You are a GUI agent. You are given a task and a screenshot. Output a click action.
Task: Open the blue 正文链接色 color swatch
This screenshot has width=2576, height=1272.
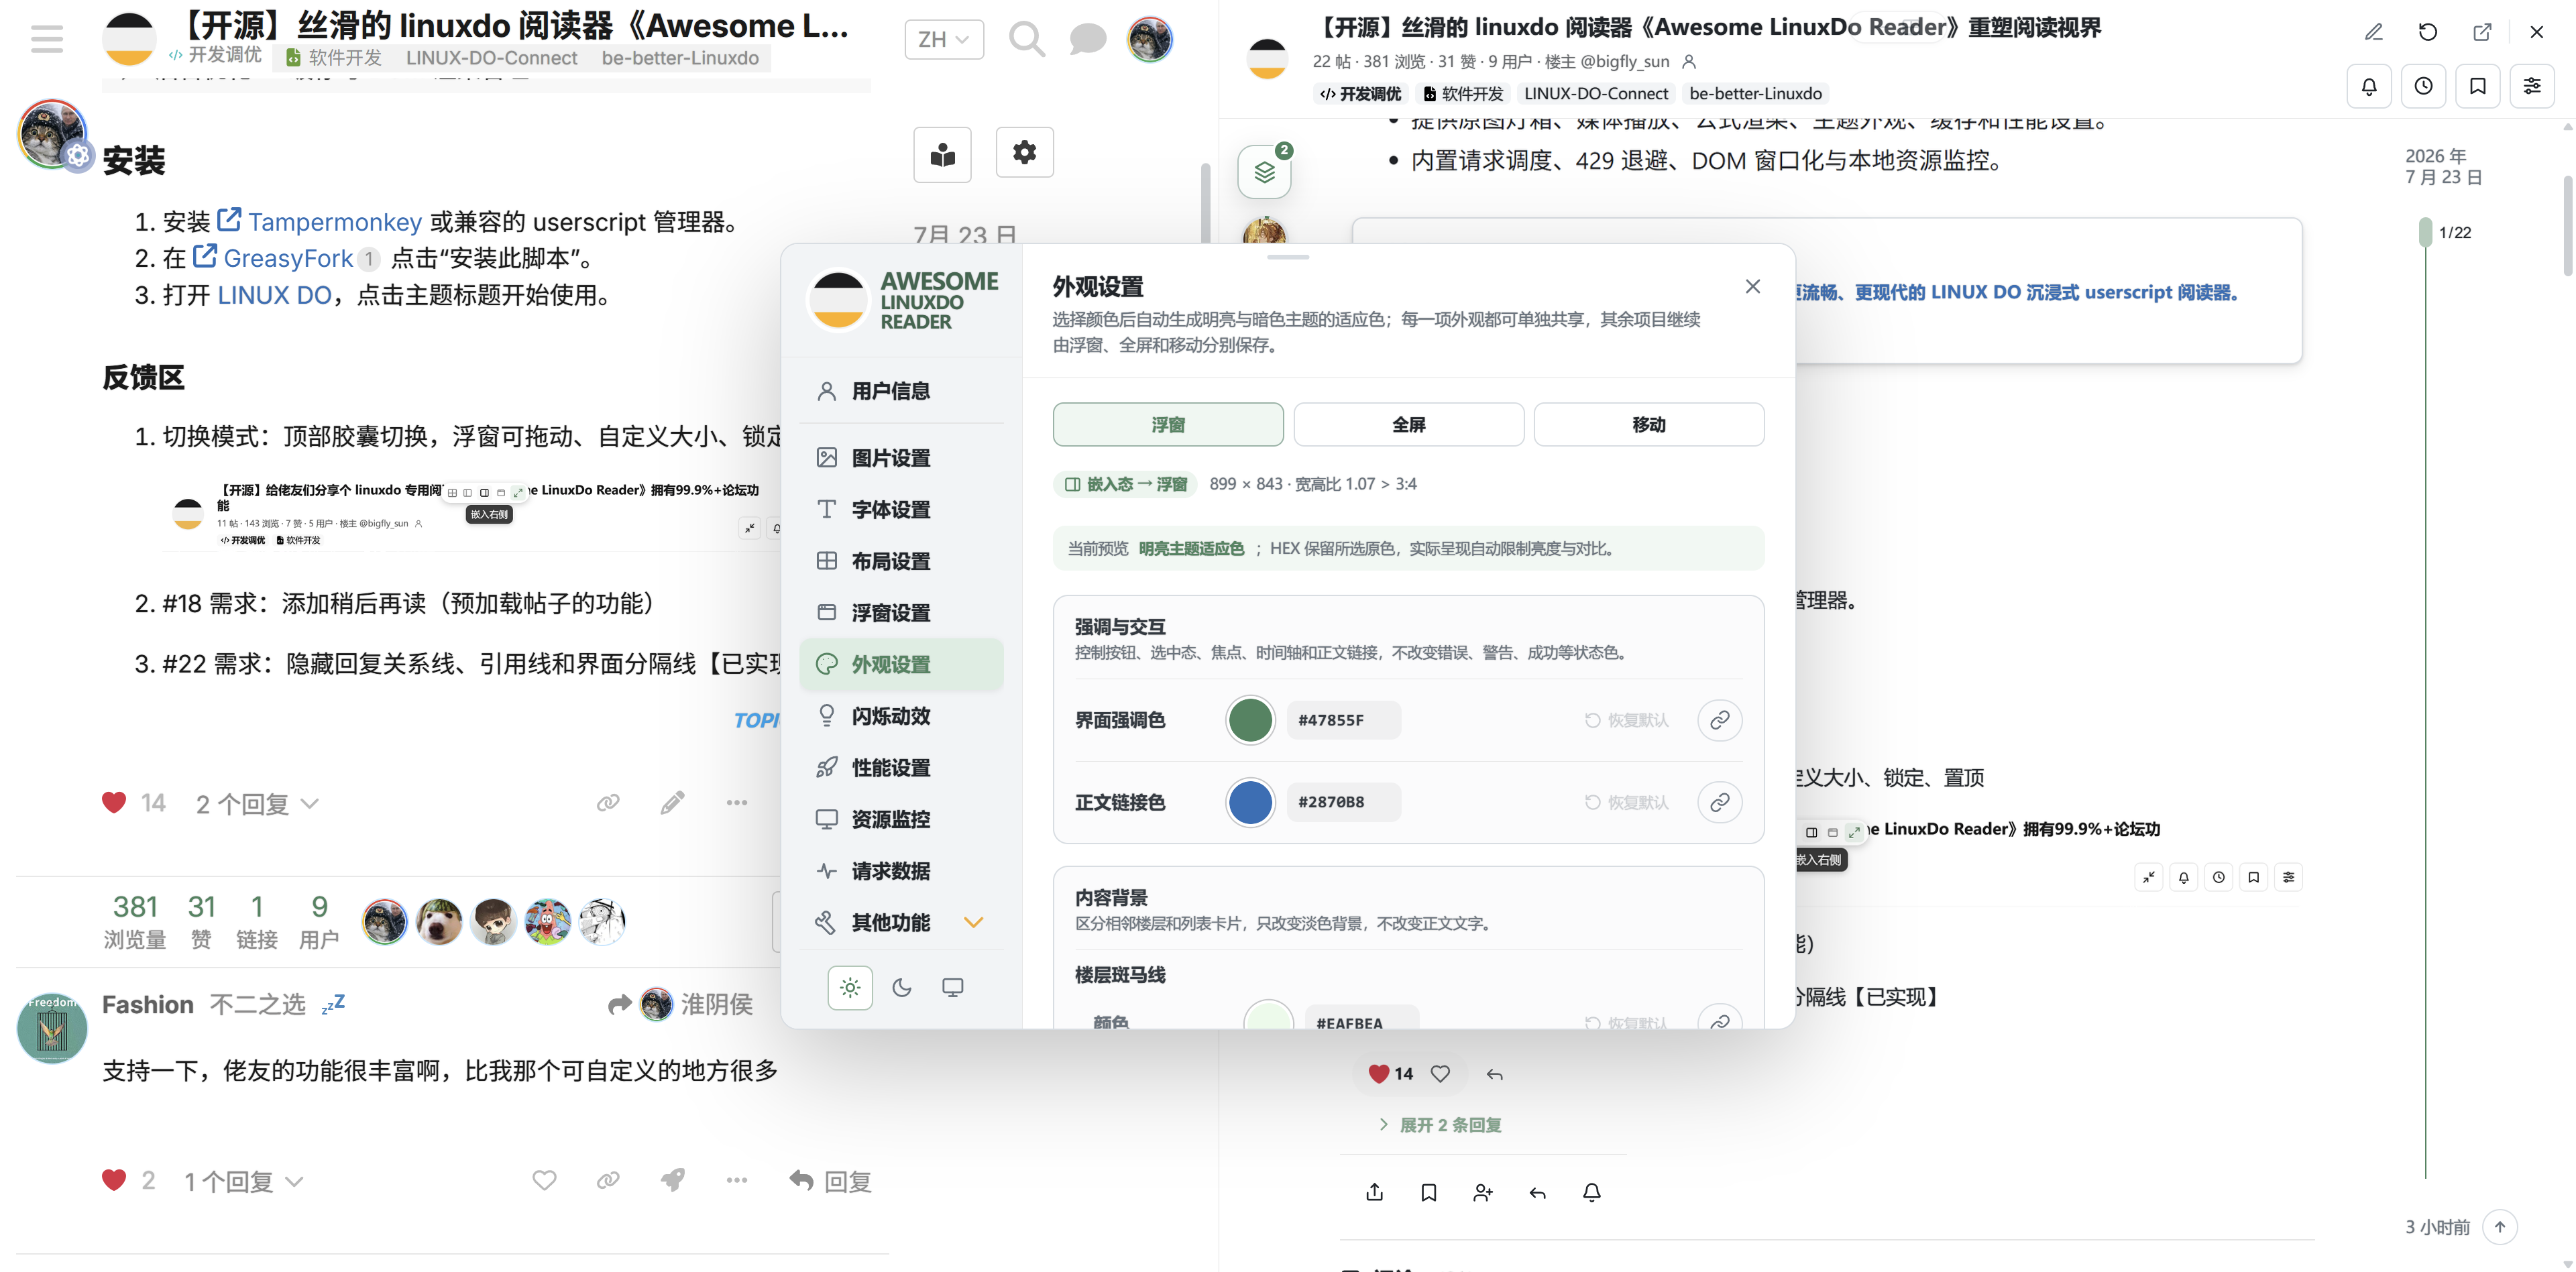1250,802
